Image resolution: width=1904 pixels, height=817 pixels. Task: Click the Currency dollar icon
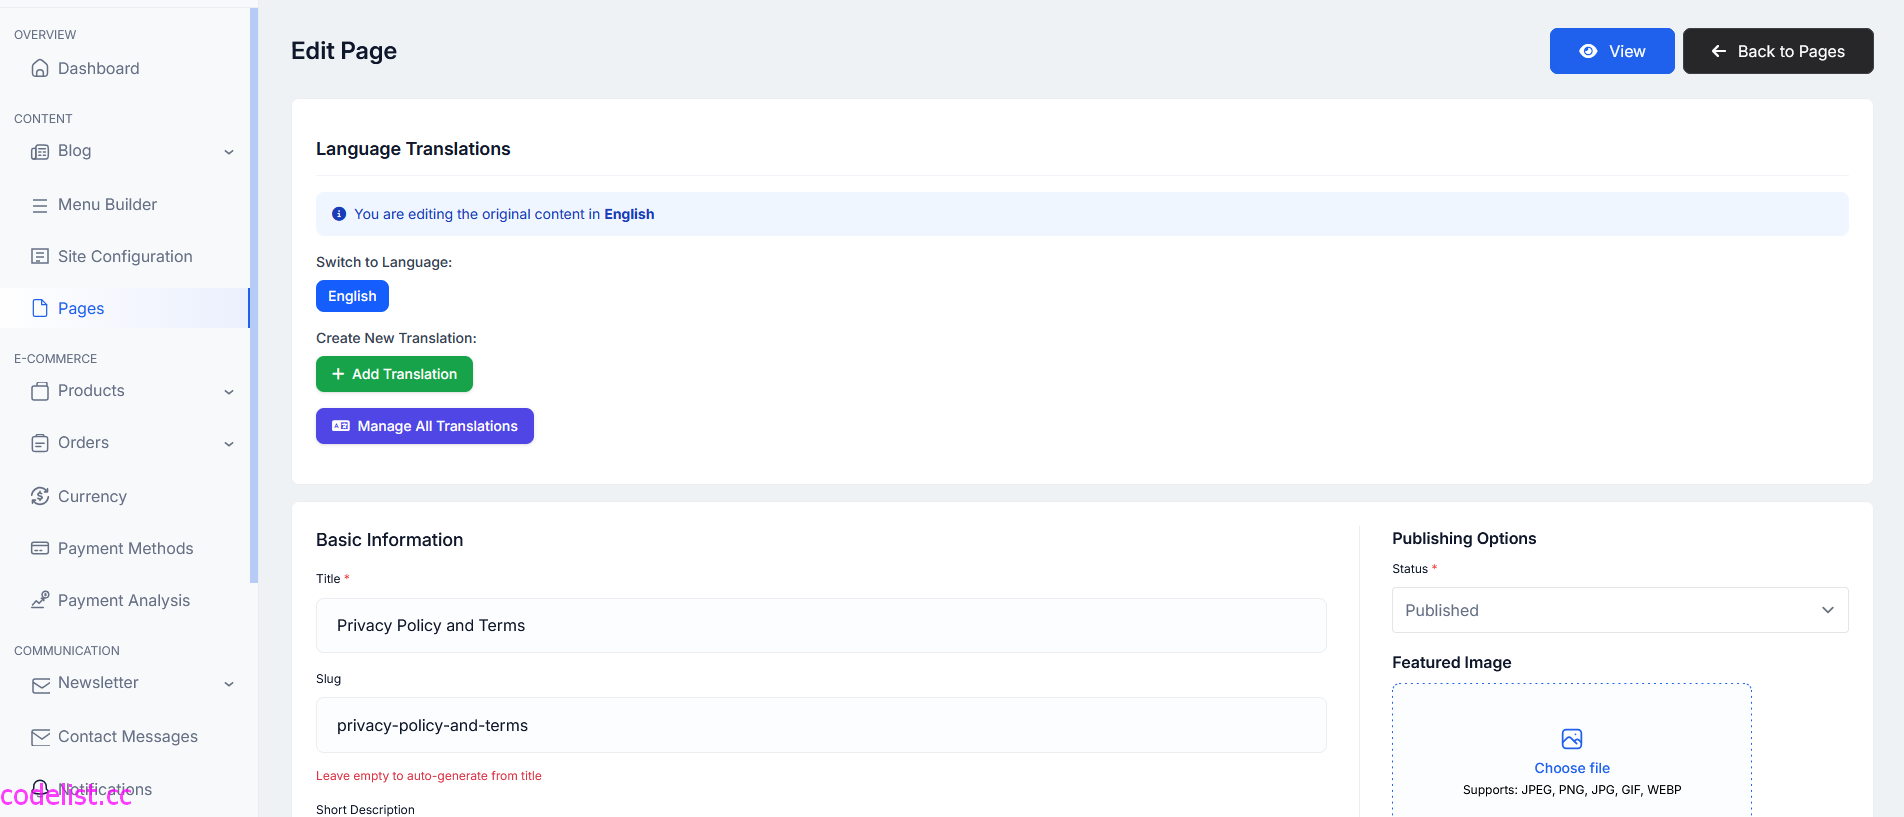click(40, 496)
